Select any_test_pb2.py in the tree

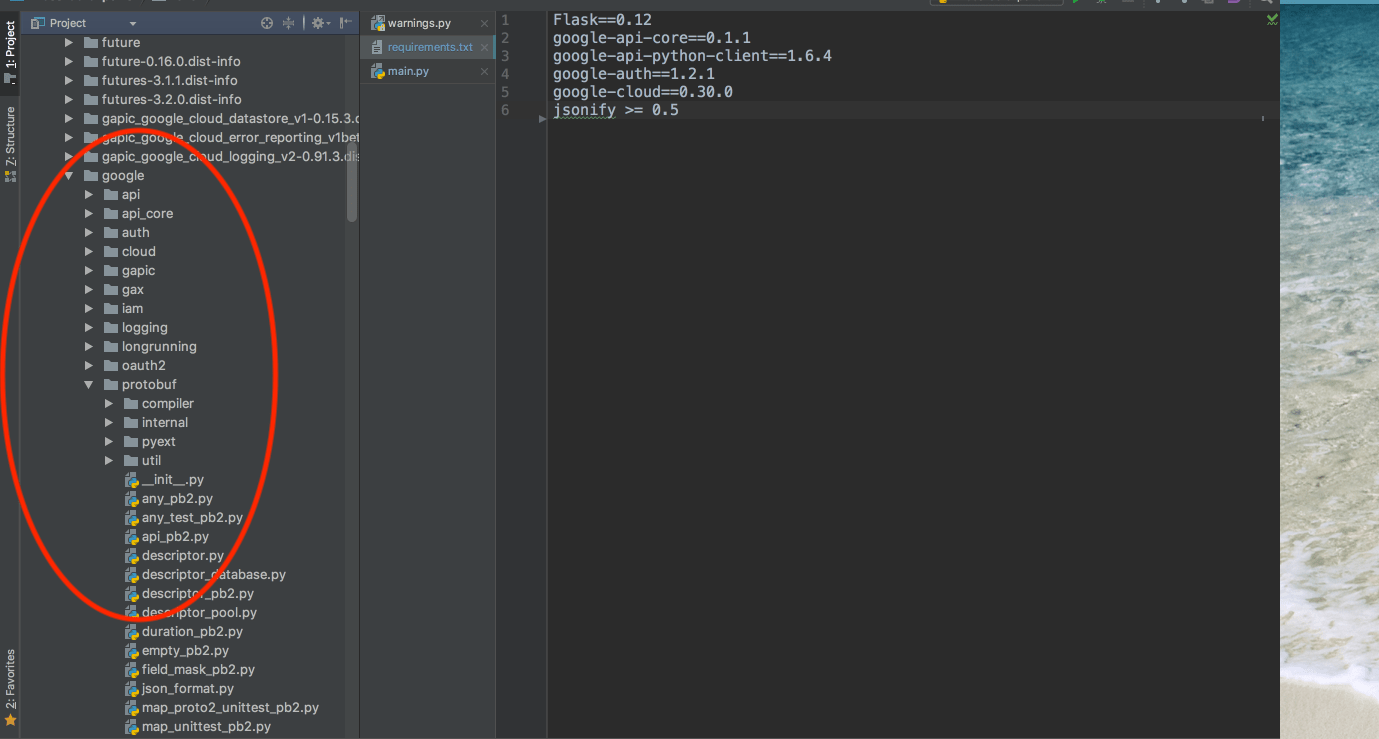click(192, 518)
